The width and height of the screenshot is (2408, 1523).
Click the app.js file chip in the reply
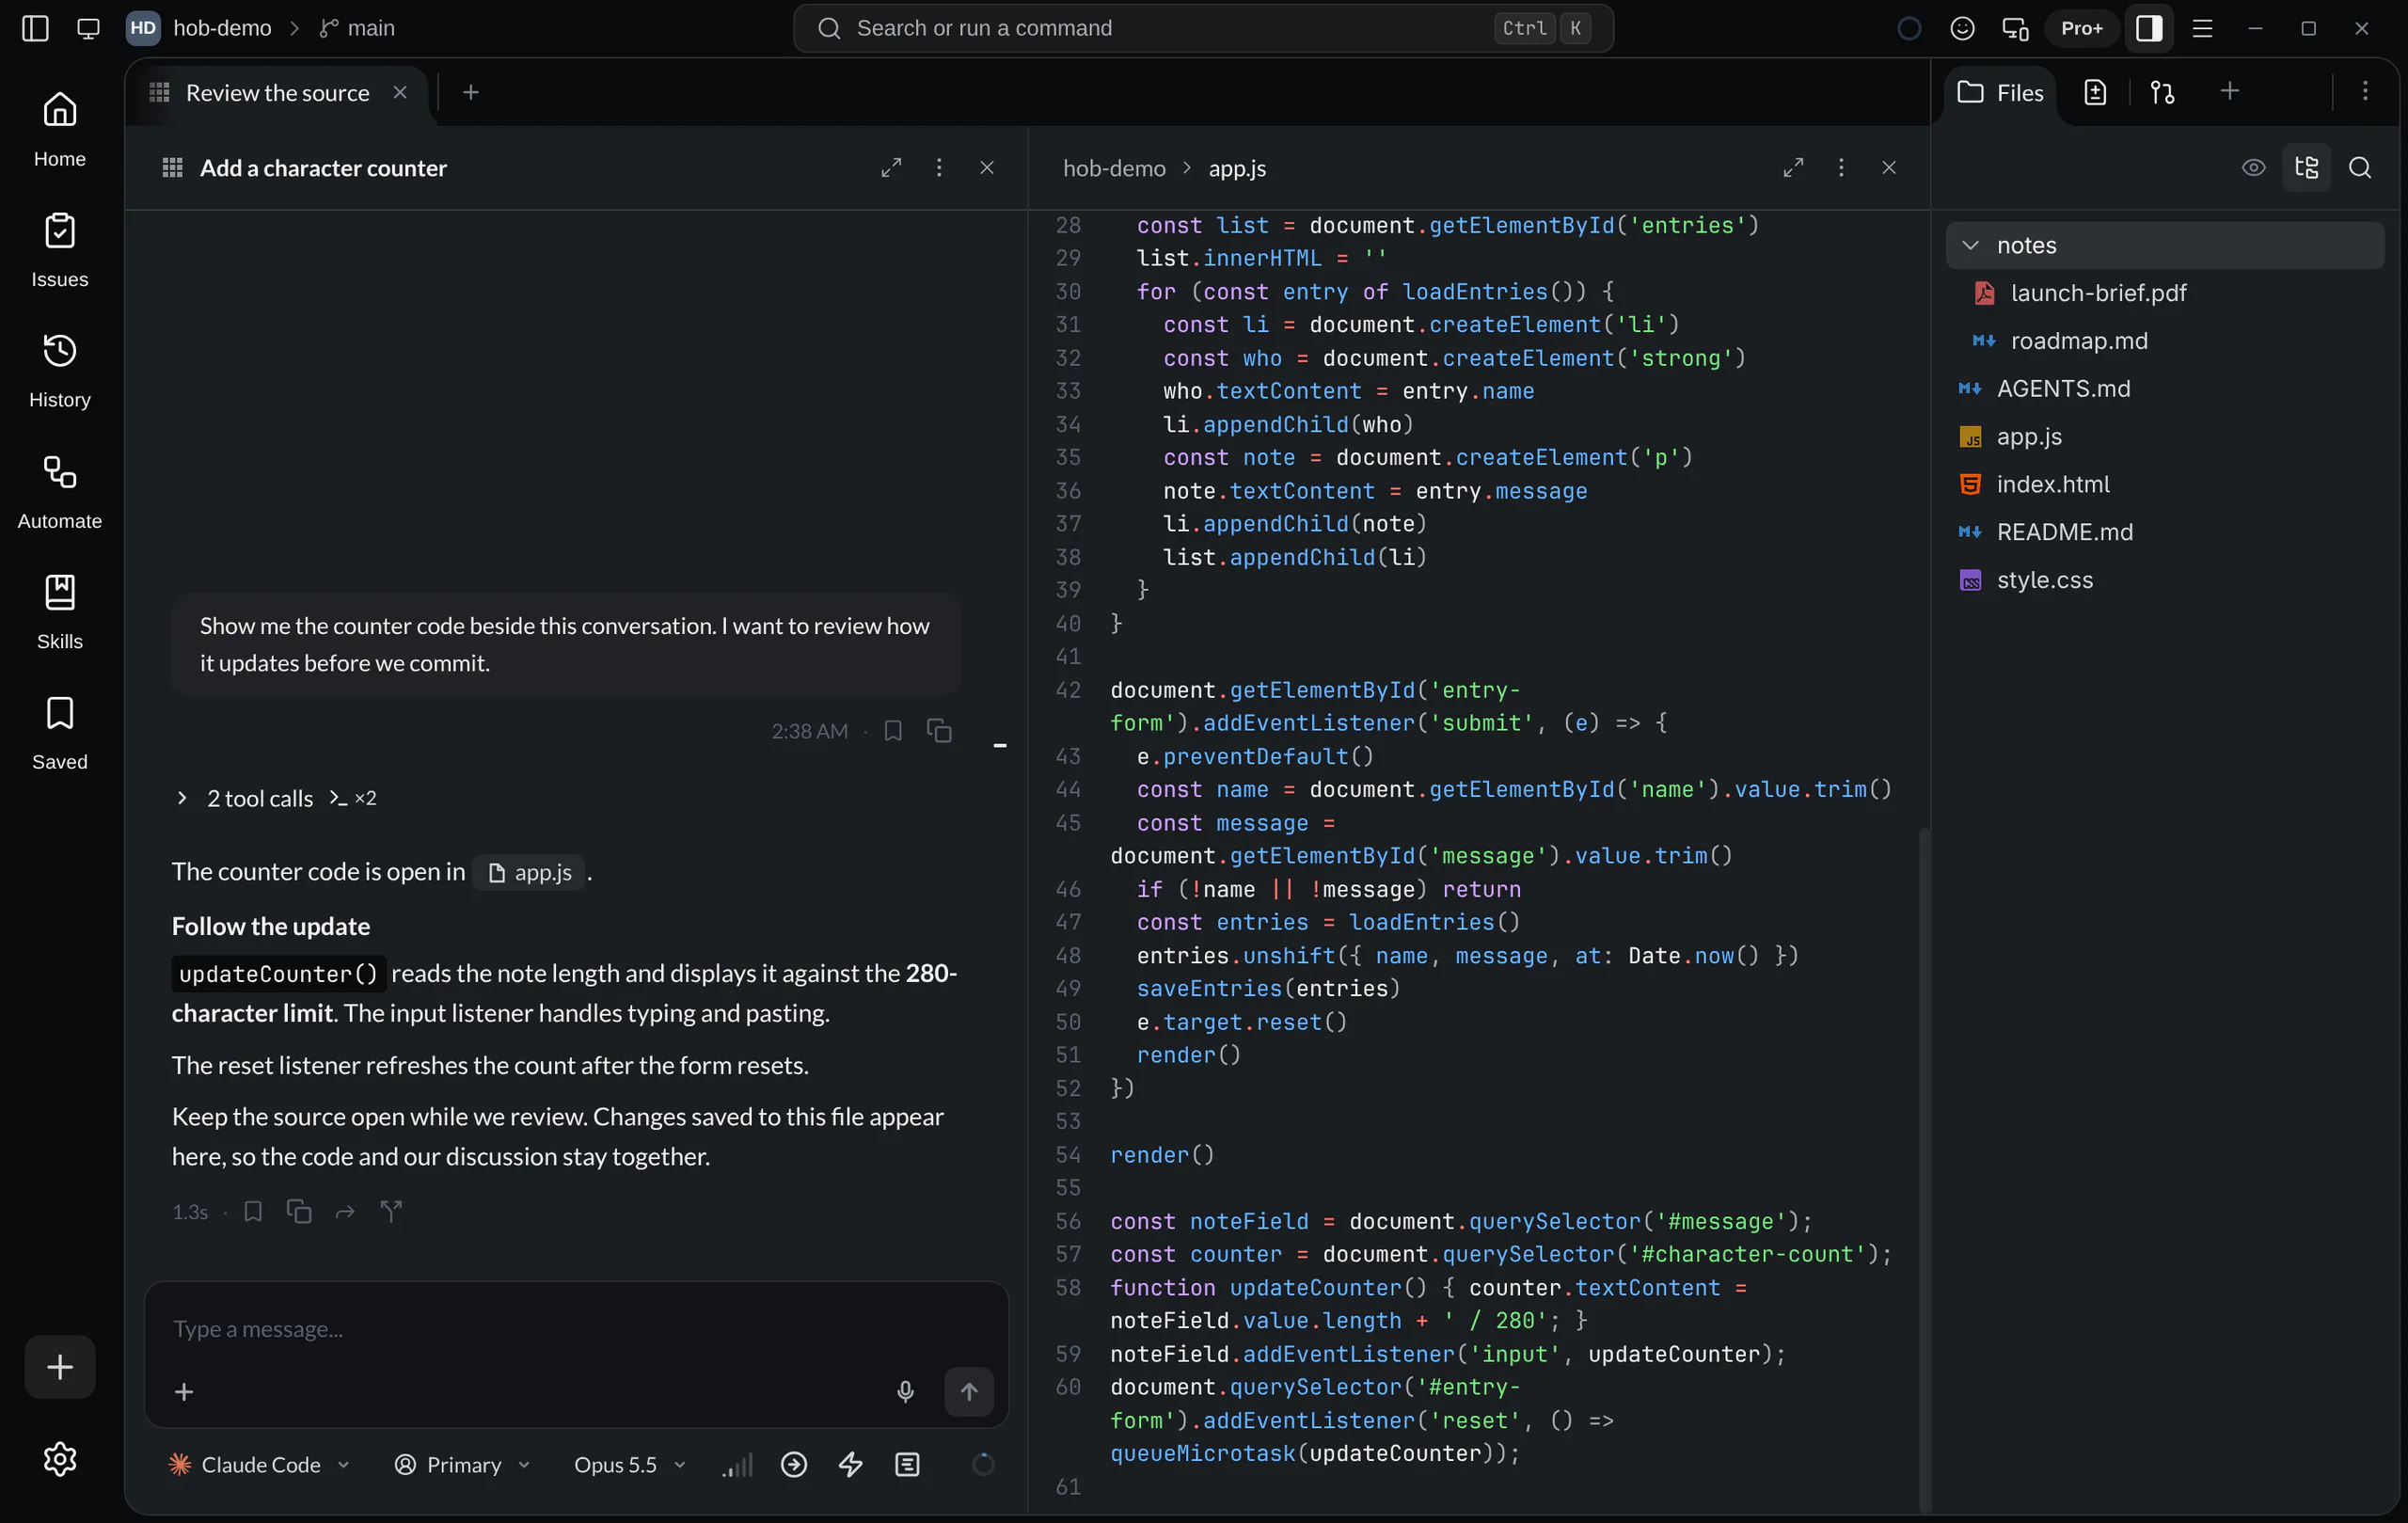tap(529, 872)
